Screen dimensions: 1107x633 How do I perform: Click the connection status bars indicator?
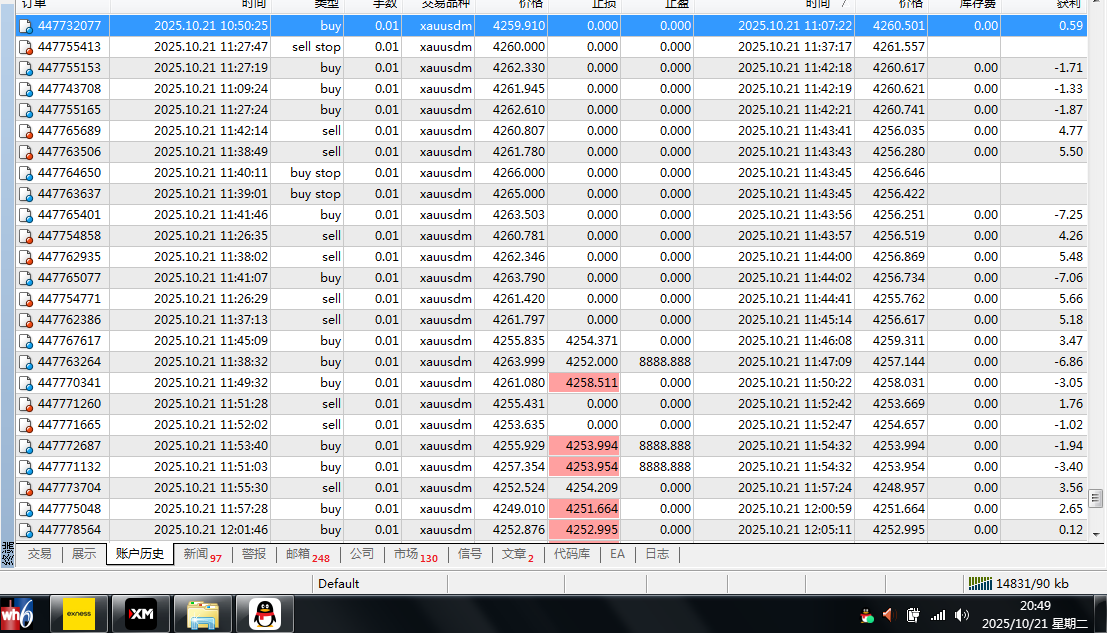click(x=979, y=583)
